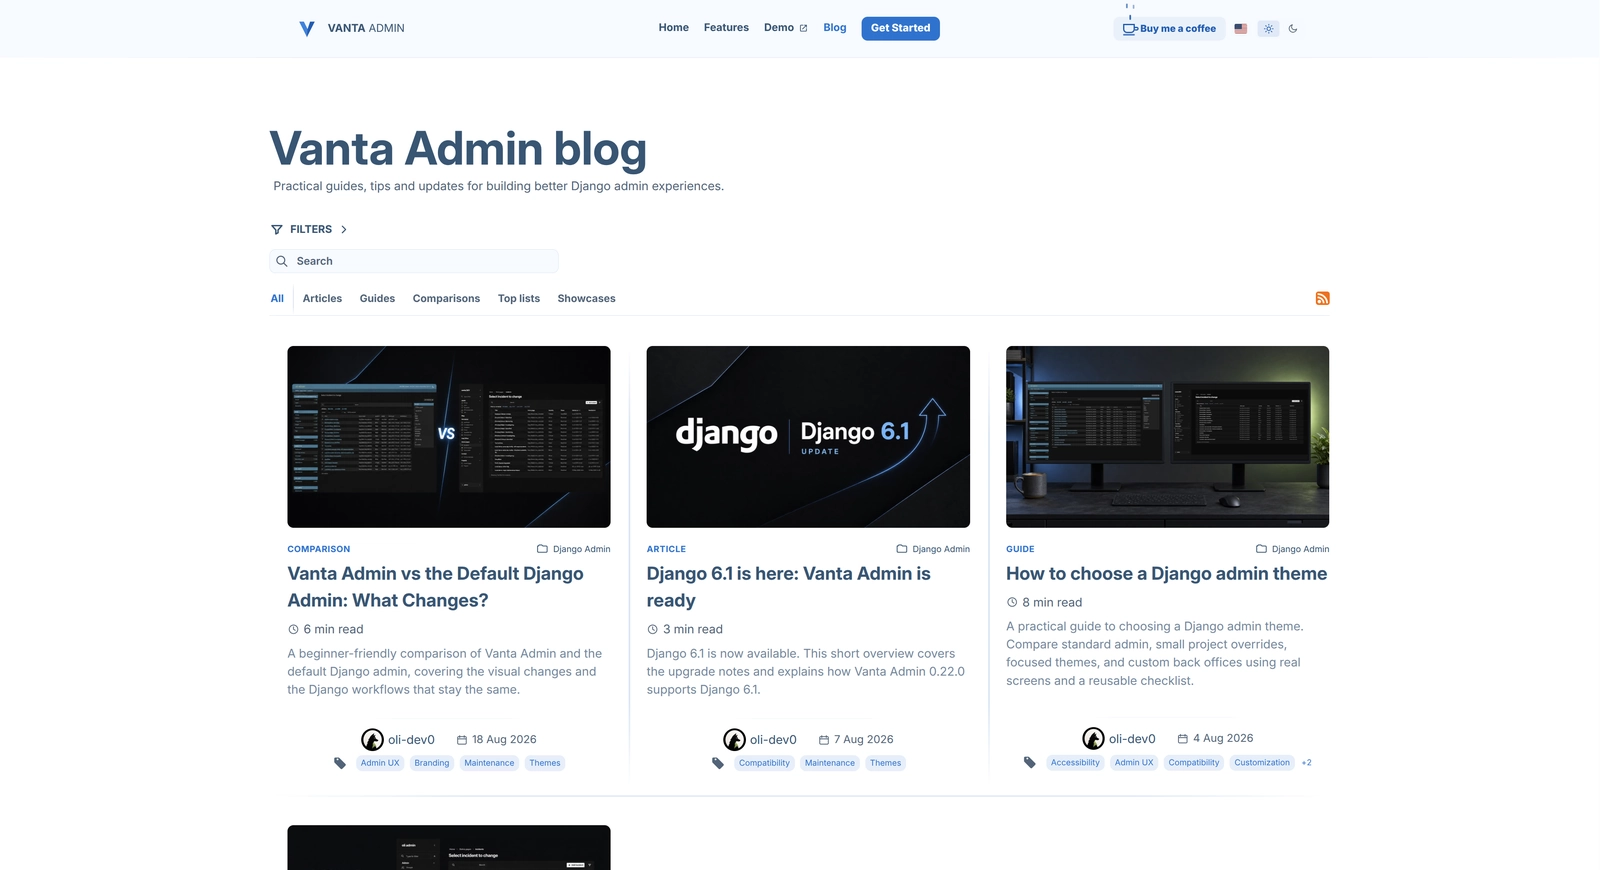Click author name oli-dev0 dated 18 Aug 2026

(411, 740)
